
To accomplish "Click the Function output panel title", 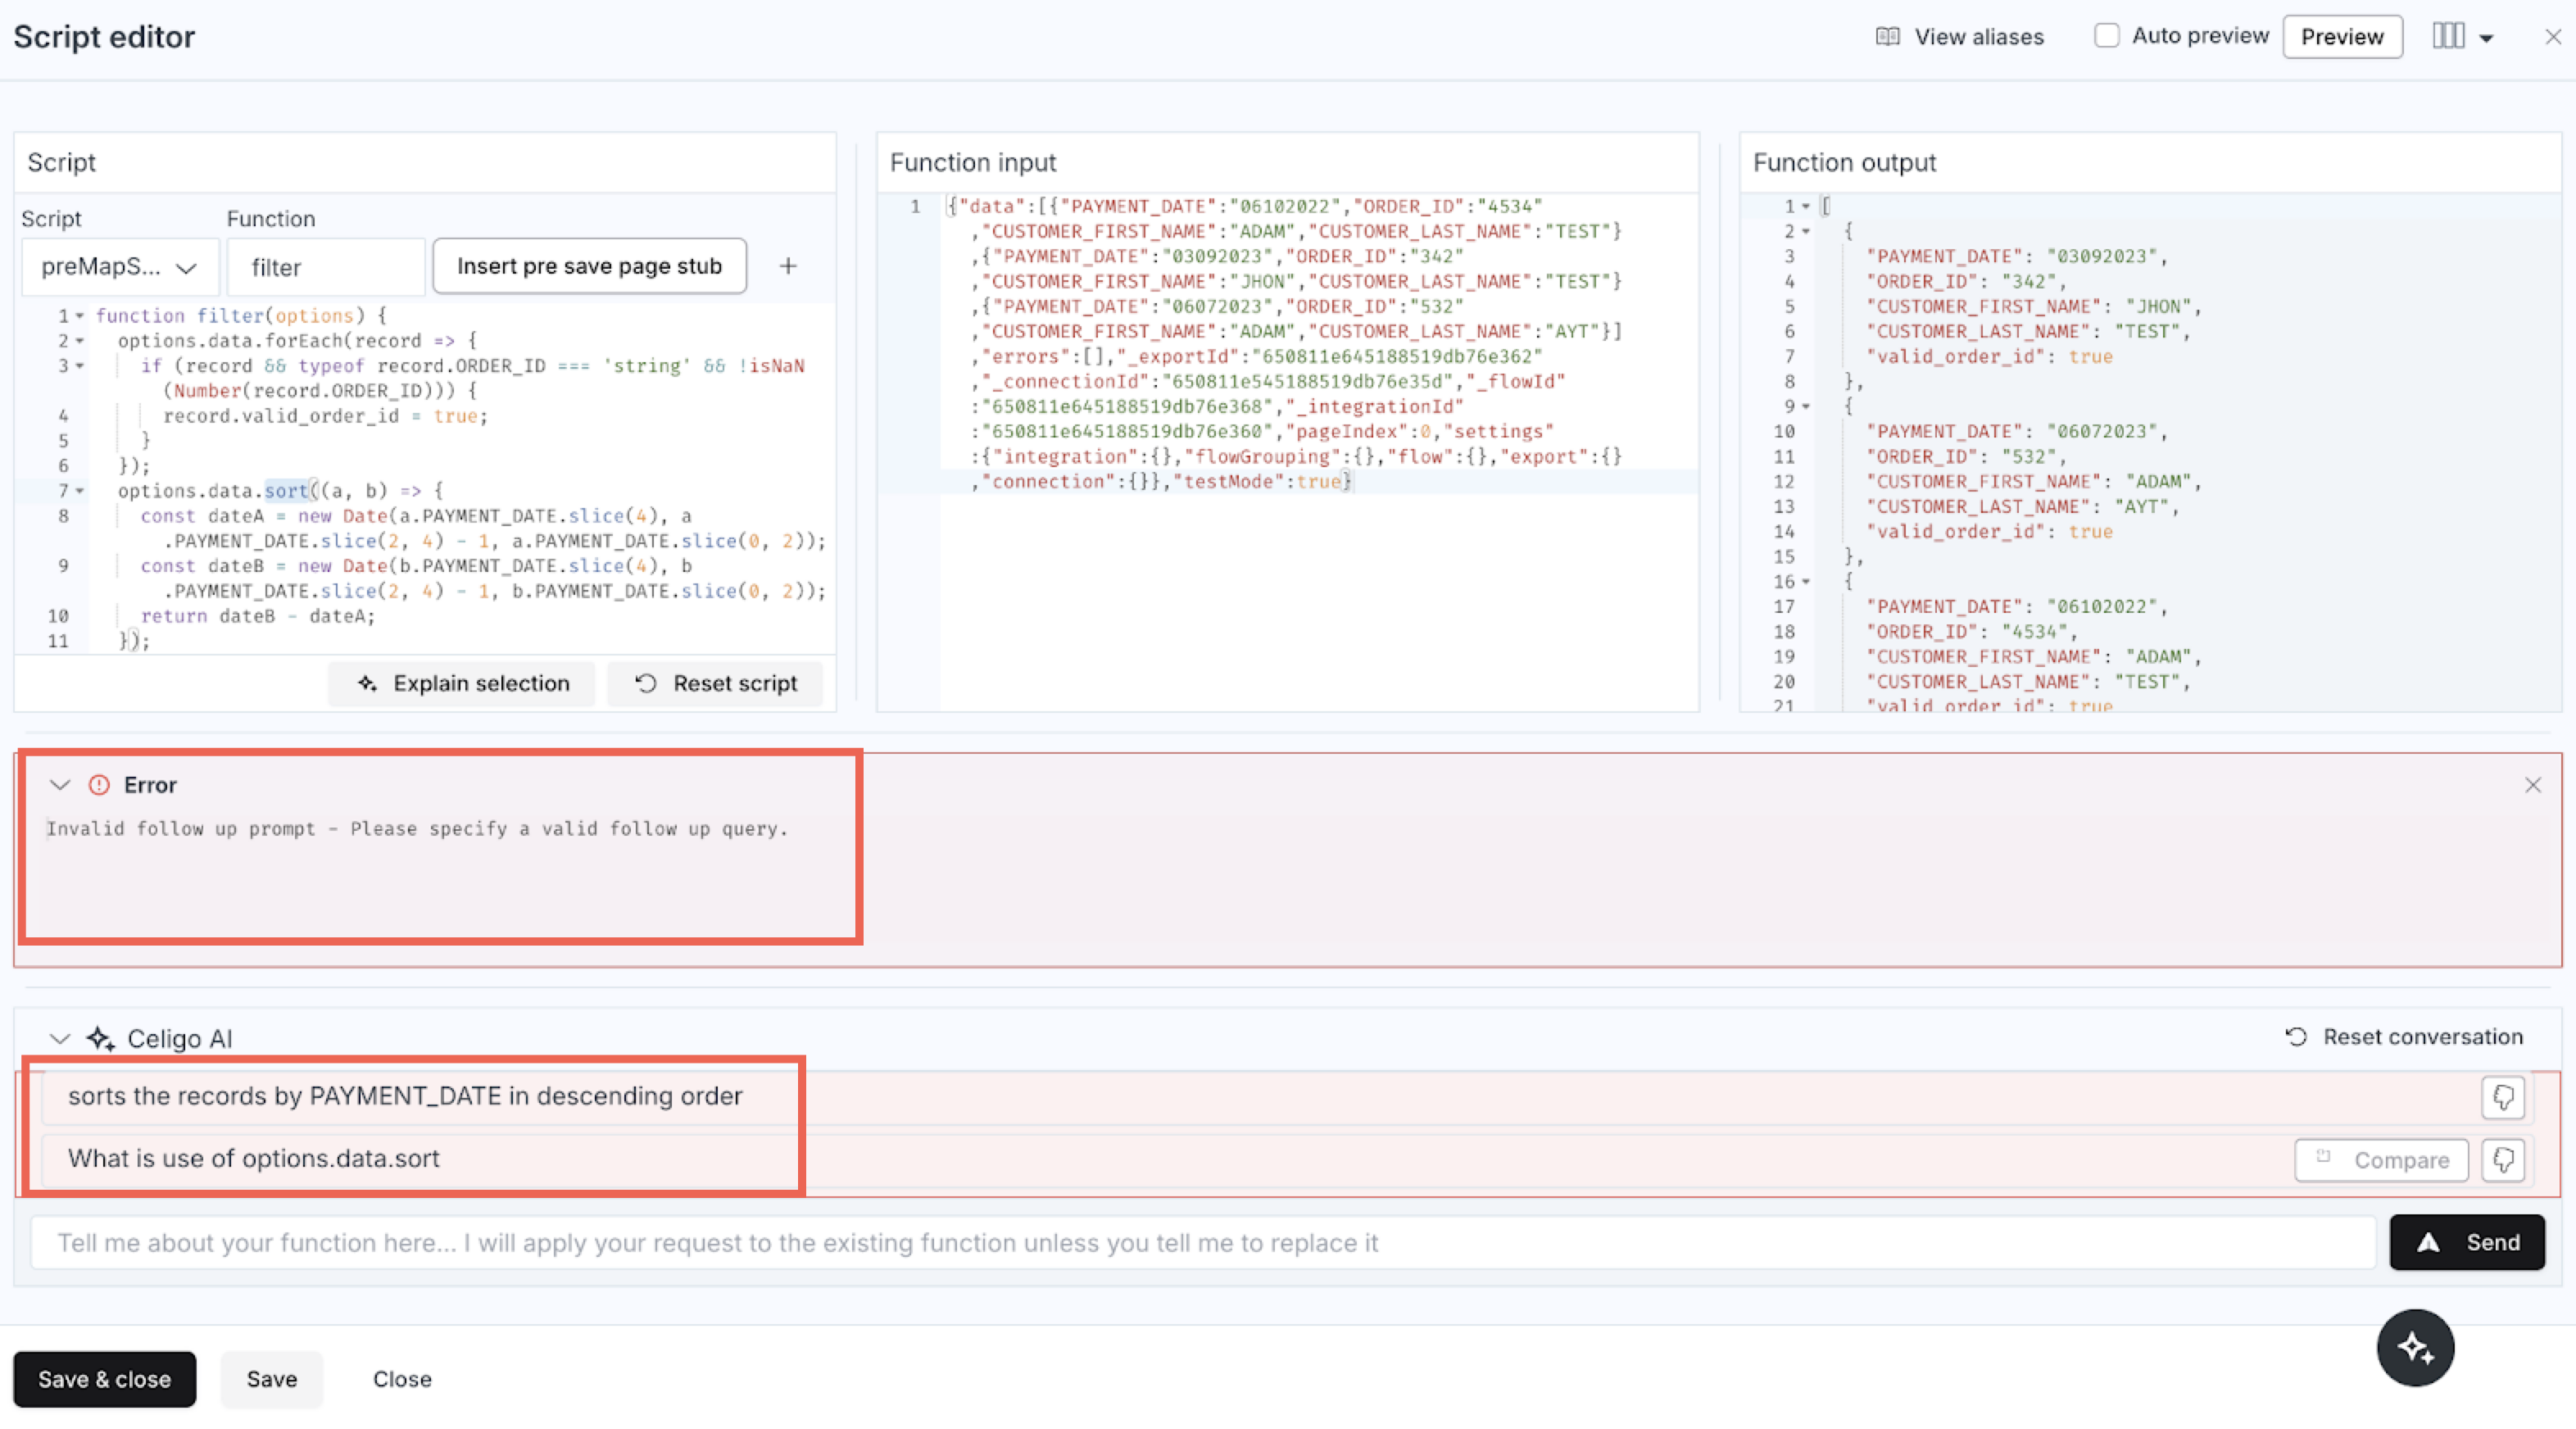I will pyautogui.click(x=1844, y=162).
